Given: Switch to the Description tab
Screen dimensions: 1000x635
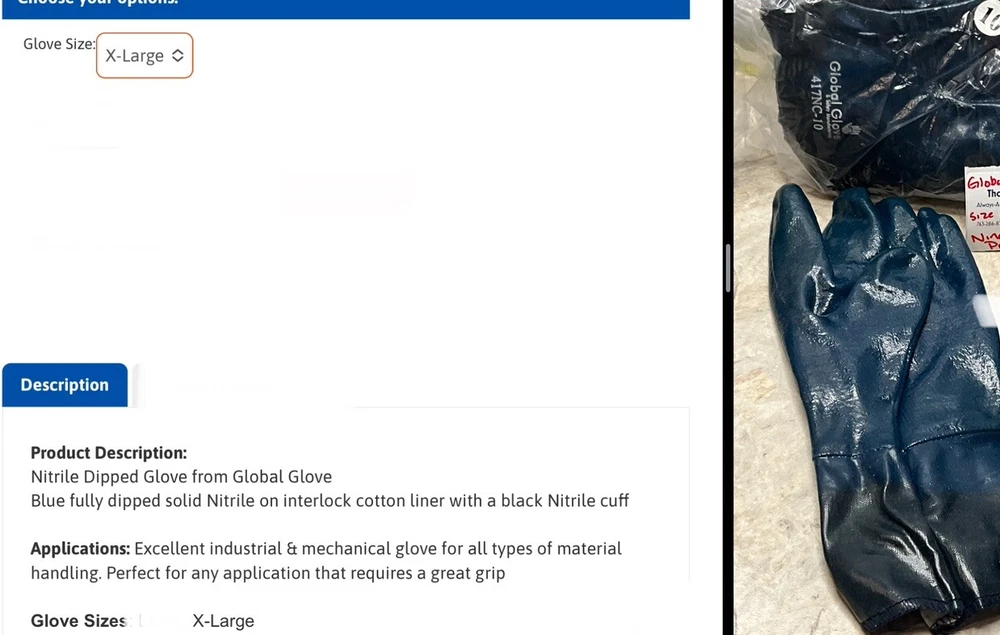Looking at the screenshot, I should (x=64, y=385).
